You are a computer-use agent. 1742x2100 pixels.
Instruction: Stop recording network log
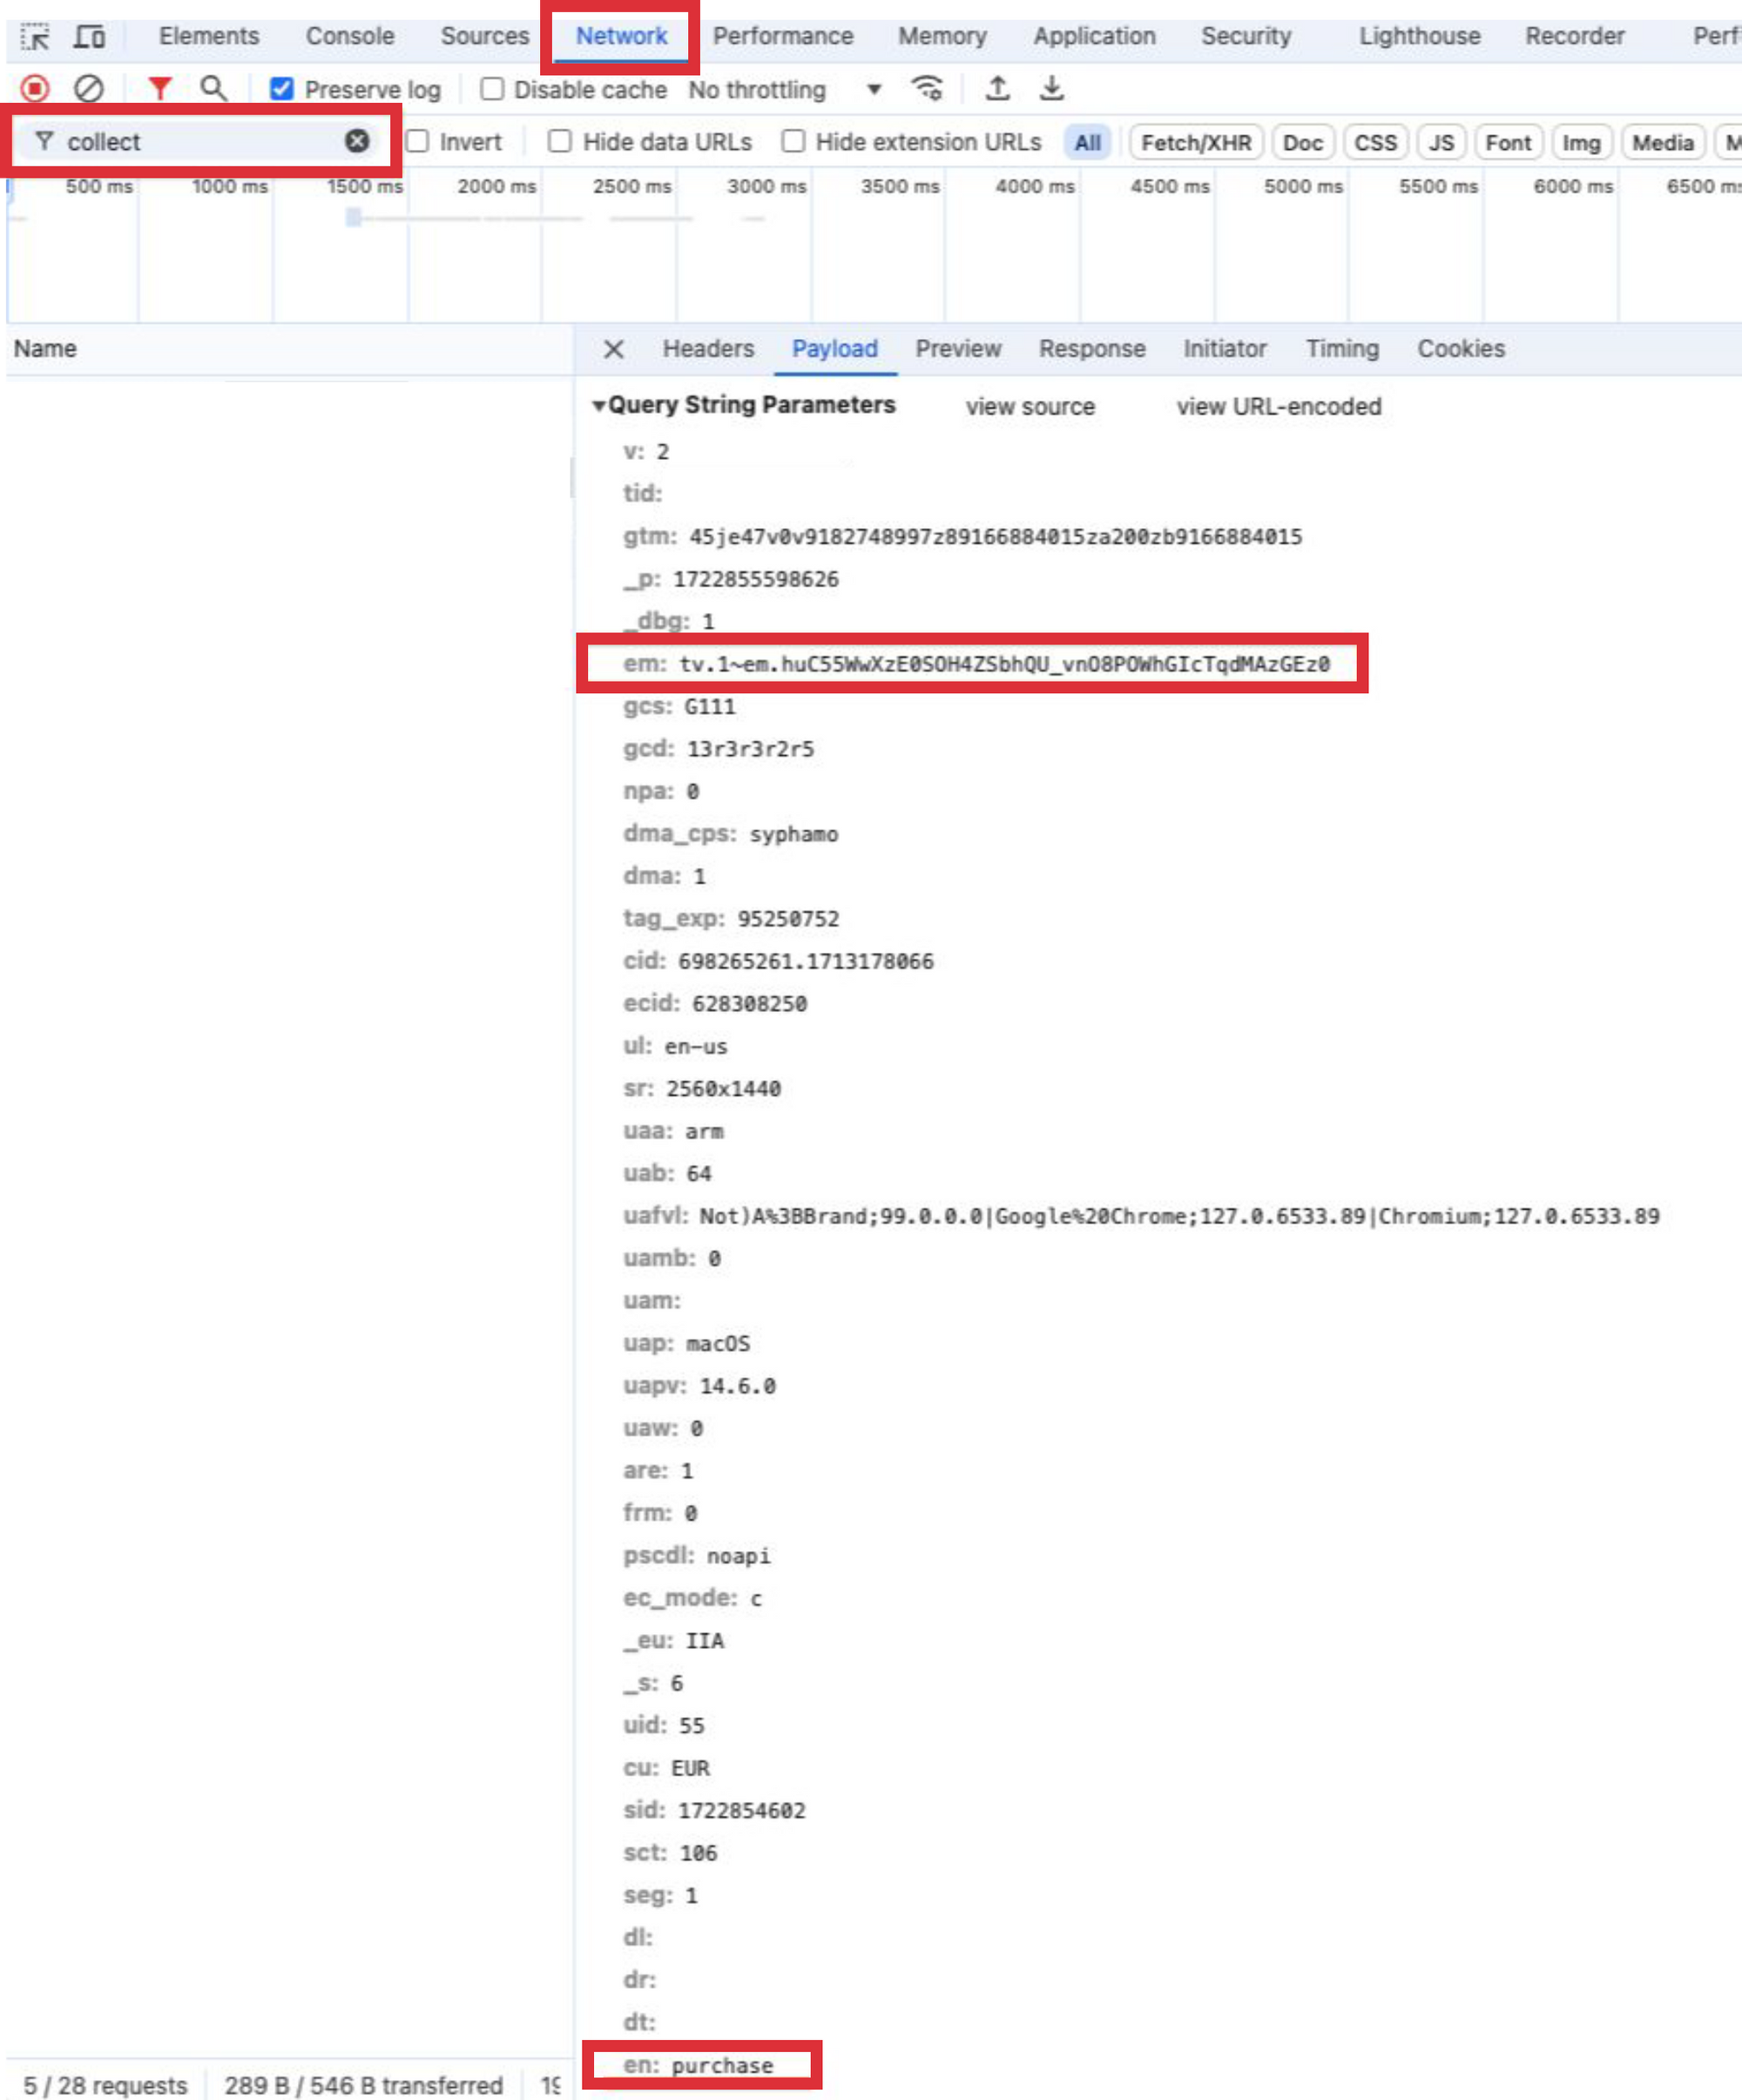35,89
